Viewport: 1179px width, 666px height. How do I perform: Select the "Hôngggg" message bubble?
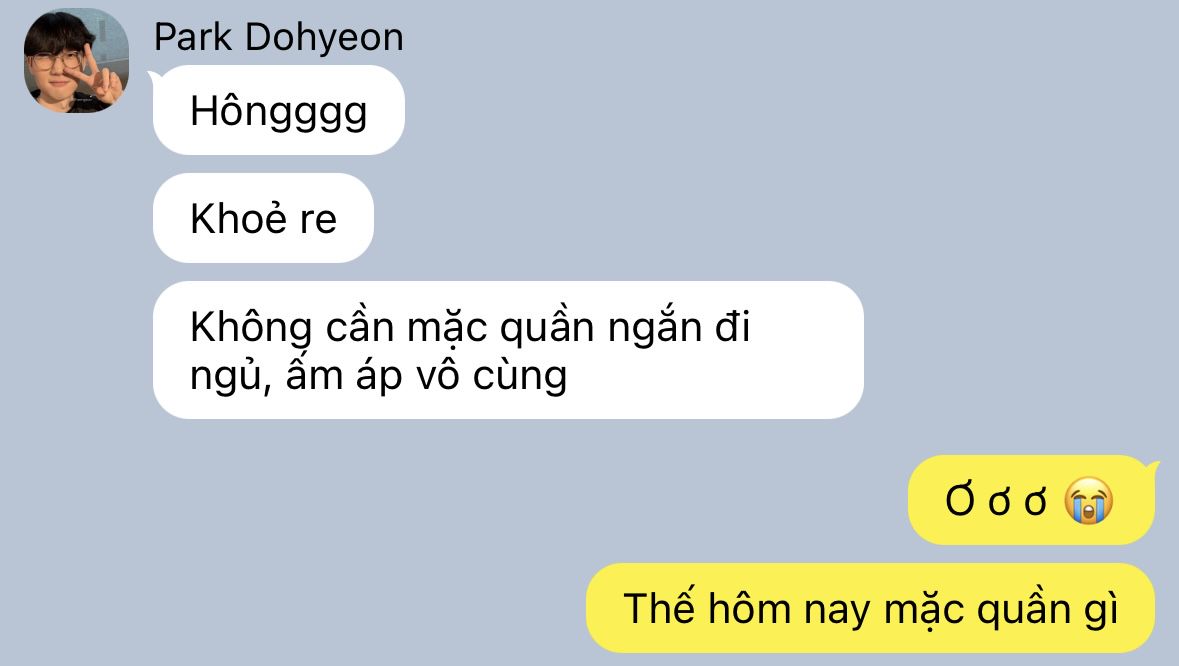(x=279, y=110)
